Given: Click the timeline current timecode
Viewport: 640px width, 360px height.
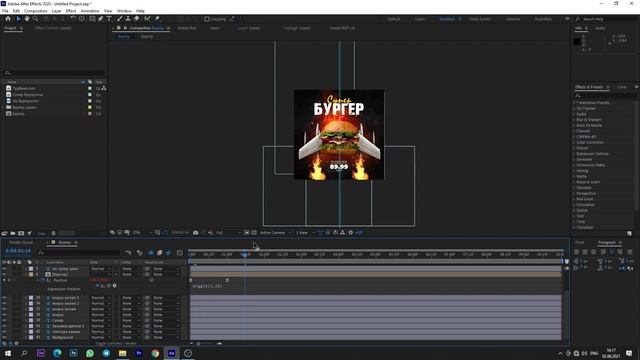Looking at the screenshot, I should 18,251.
